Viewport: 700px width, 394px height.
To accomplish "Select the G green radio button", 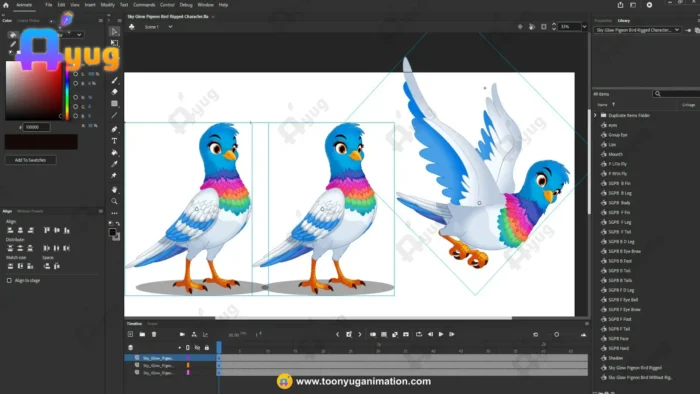I will coord(75,107).
